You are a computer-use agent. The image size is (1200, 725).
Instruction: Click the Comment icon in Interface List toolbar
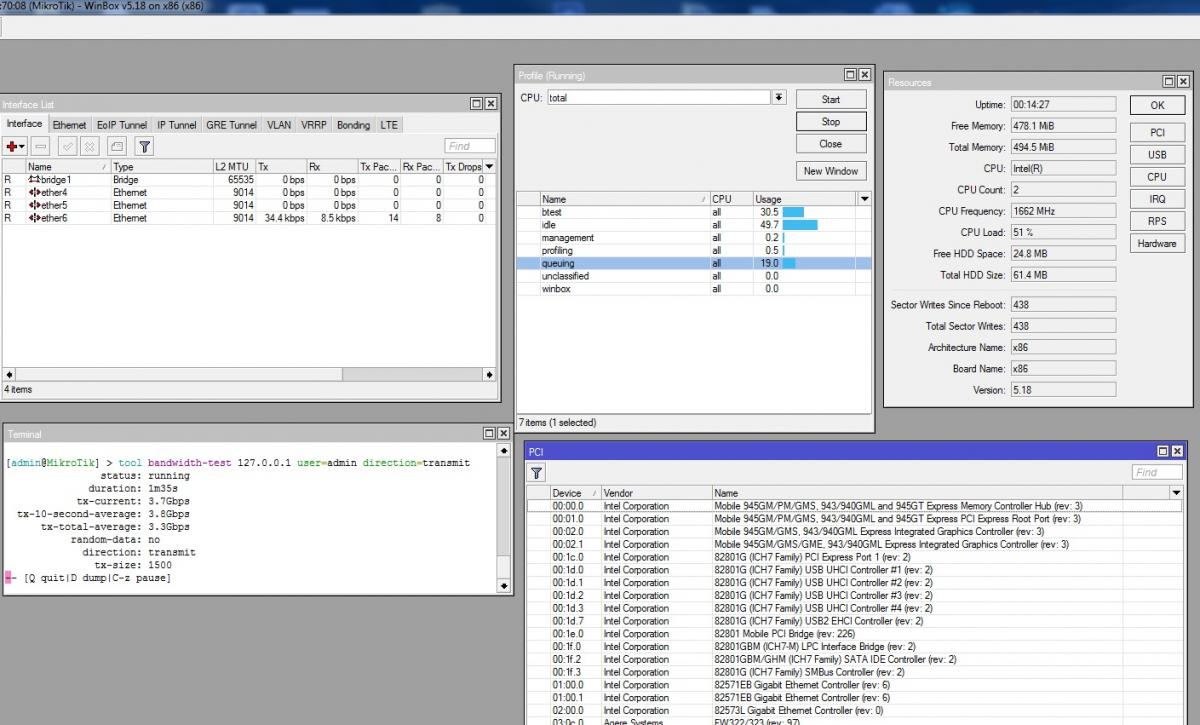(117, 146)
